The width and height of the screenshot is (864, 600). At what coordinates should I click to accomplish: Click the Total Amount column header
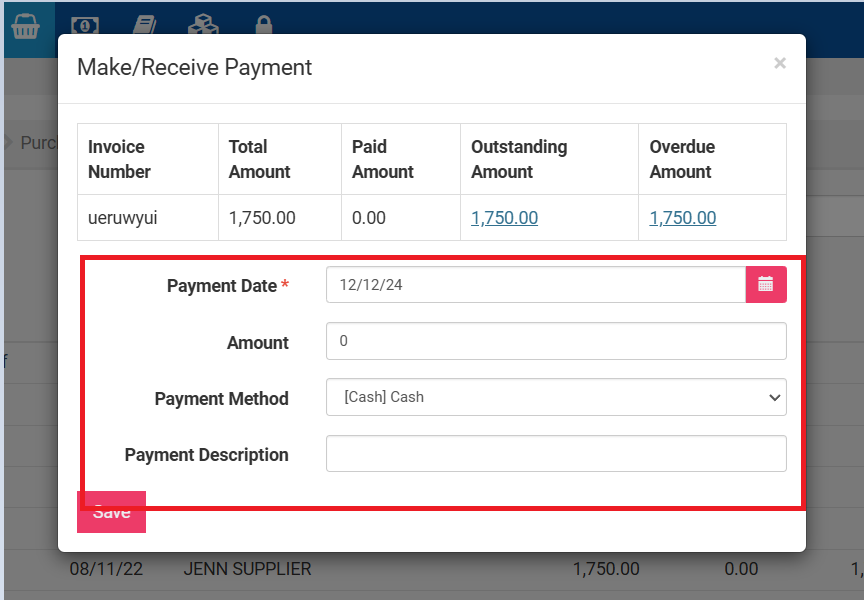tap(280, 159)
